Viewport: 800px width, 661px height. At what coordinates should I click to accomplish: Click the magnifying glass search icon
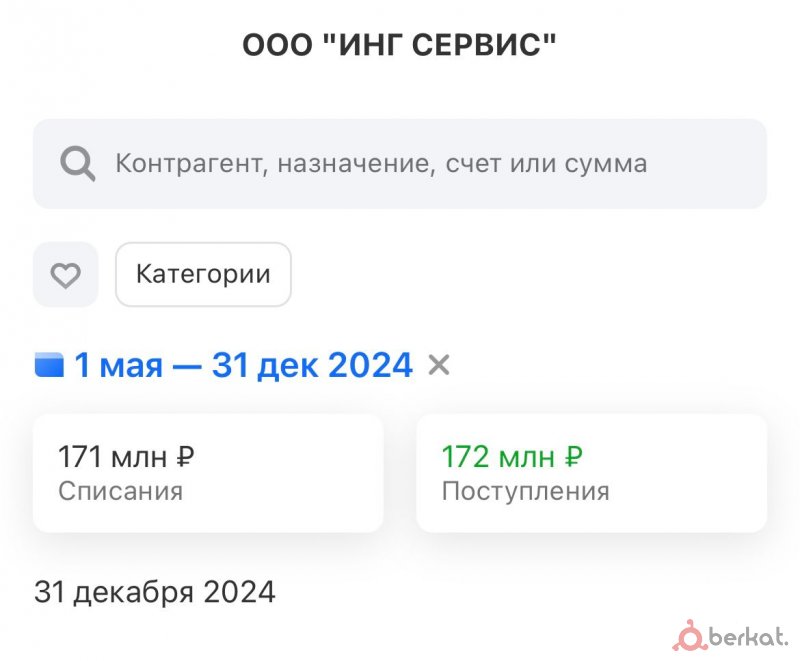(77, 163)
